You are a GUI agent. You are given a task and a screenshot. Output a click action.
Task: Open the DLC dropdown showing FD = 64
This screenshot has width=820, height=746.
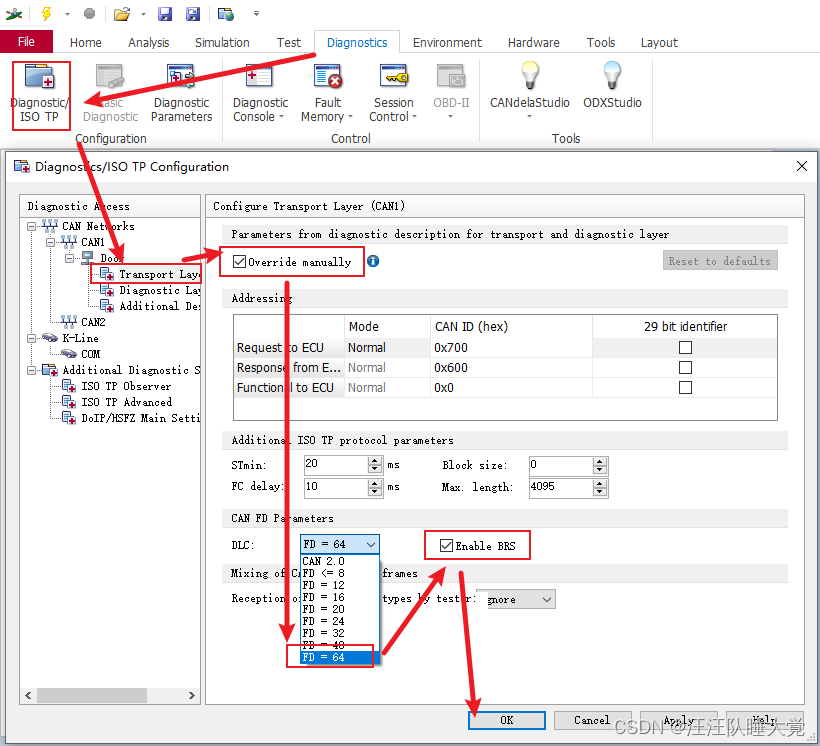[x=340, y=545]
